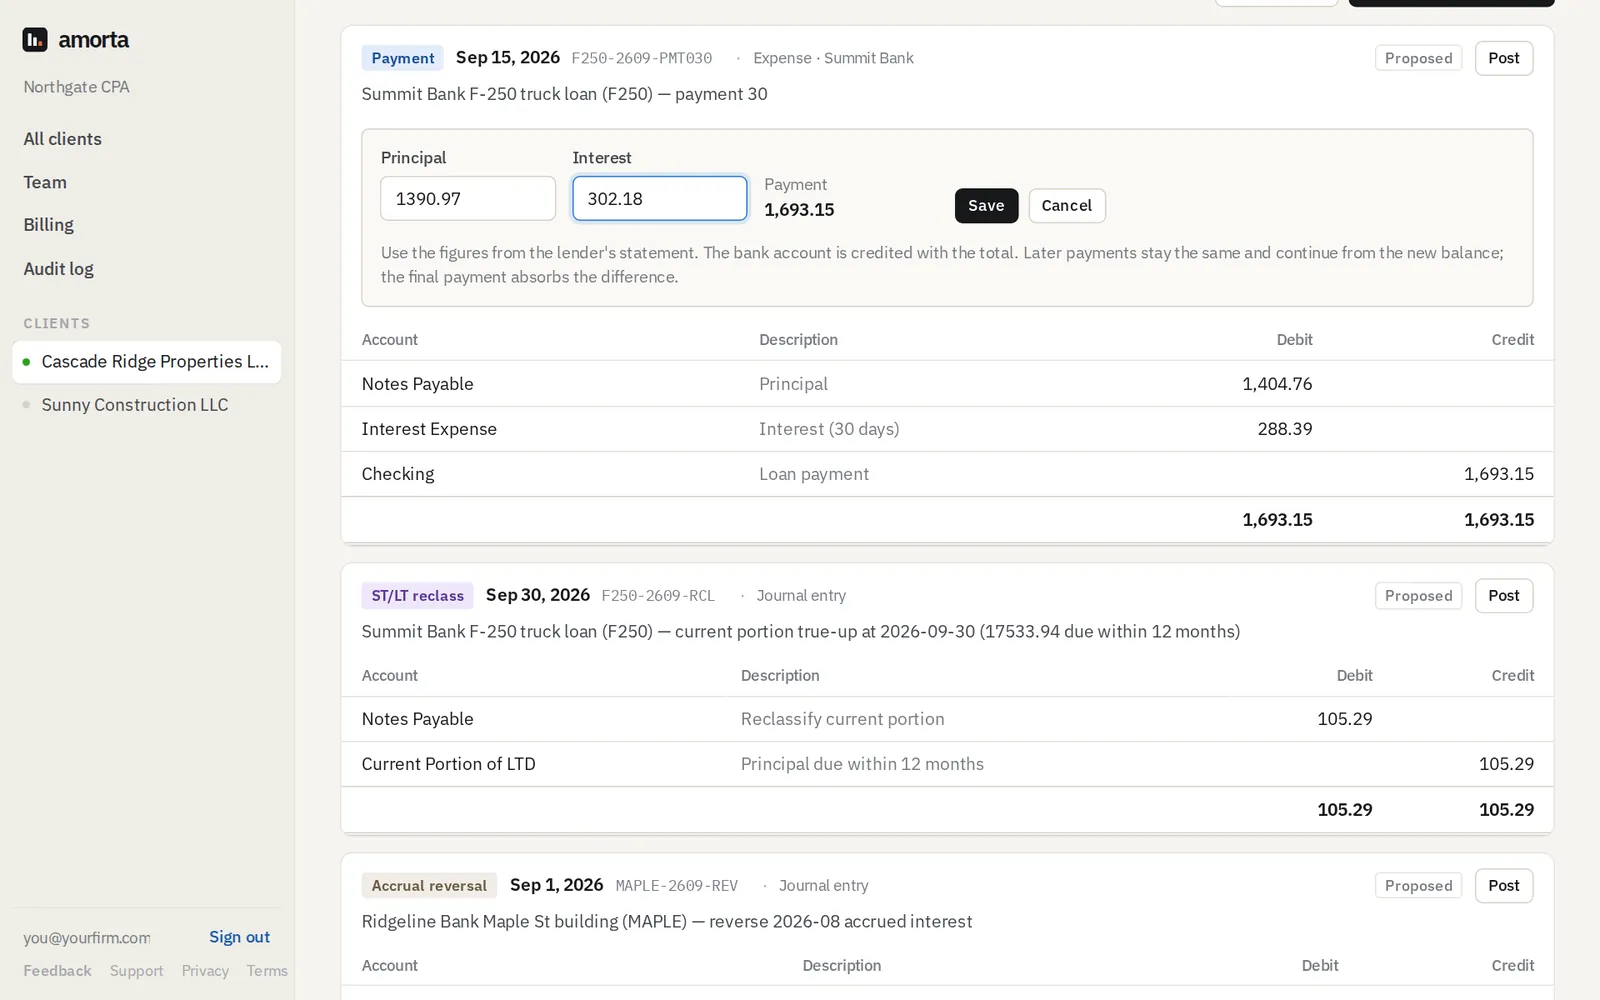Viewport: 1600px width, 1000px height.
Task: Cancel the payment edit
Action: pos(1067,206)
